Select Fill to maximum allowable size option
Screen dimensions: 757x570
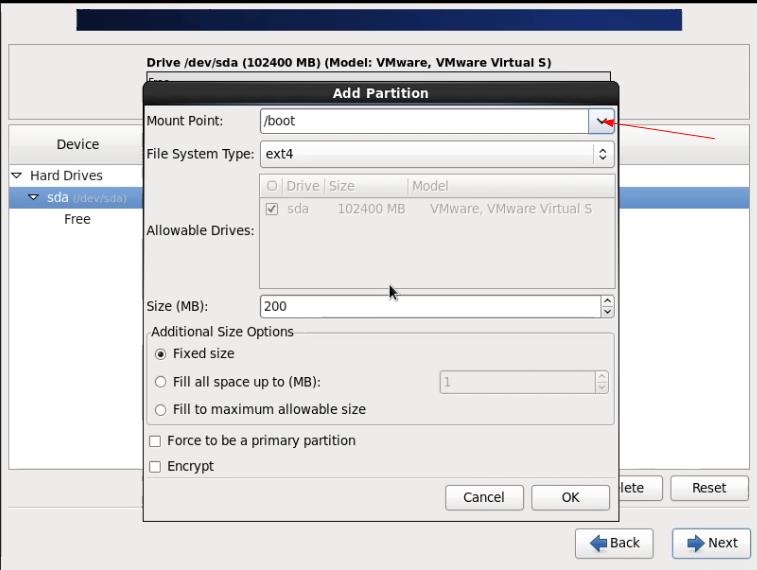tap(160, 410)
